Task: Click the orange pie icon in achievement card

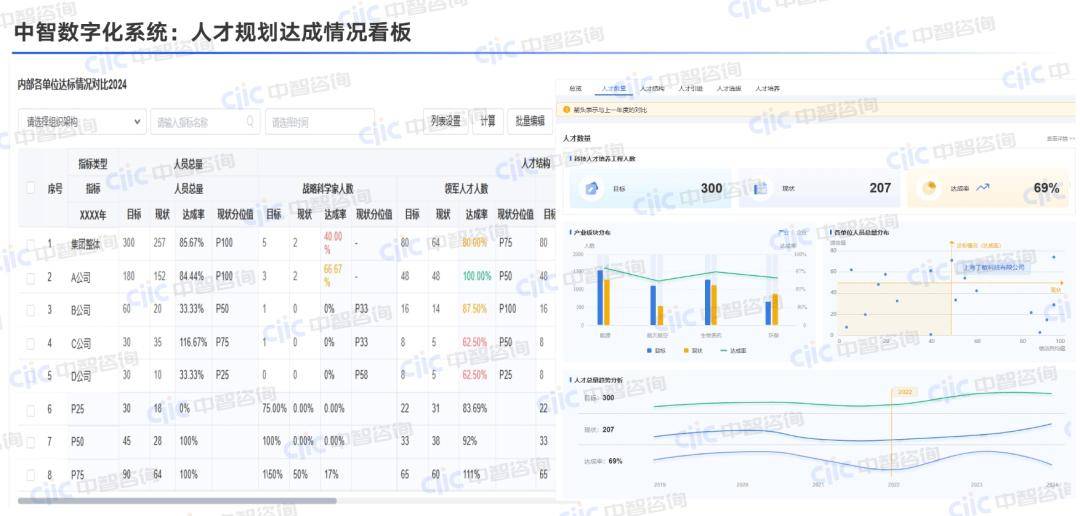Action: coord(929,188)
